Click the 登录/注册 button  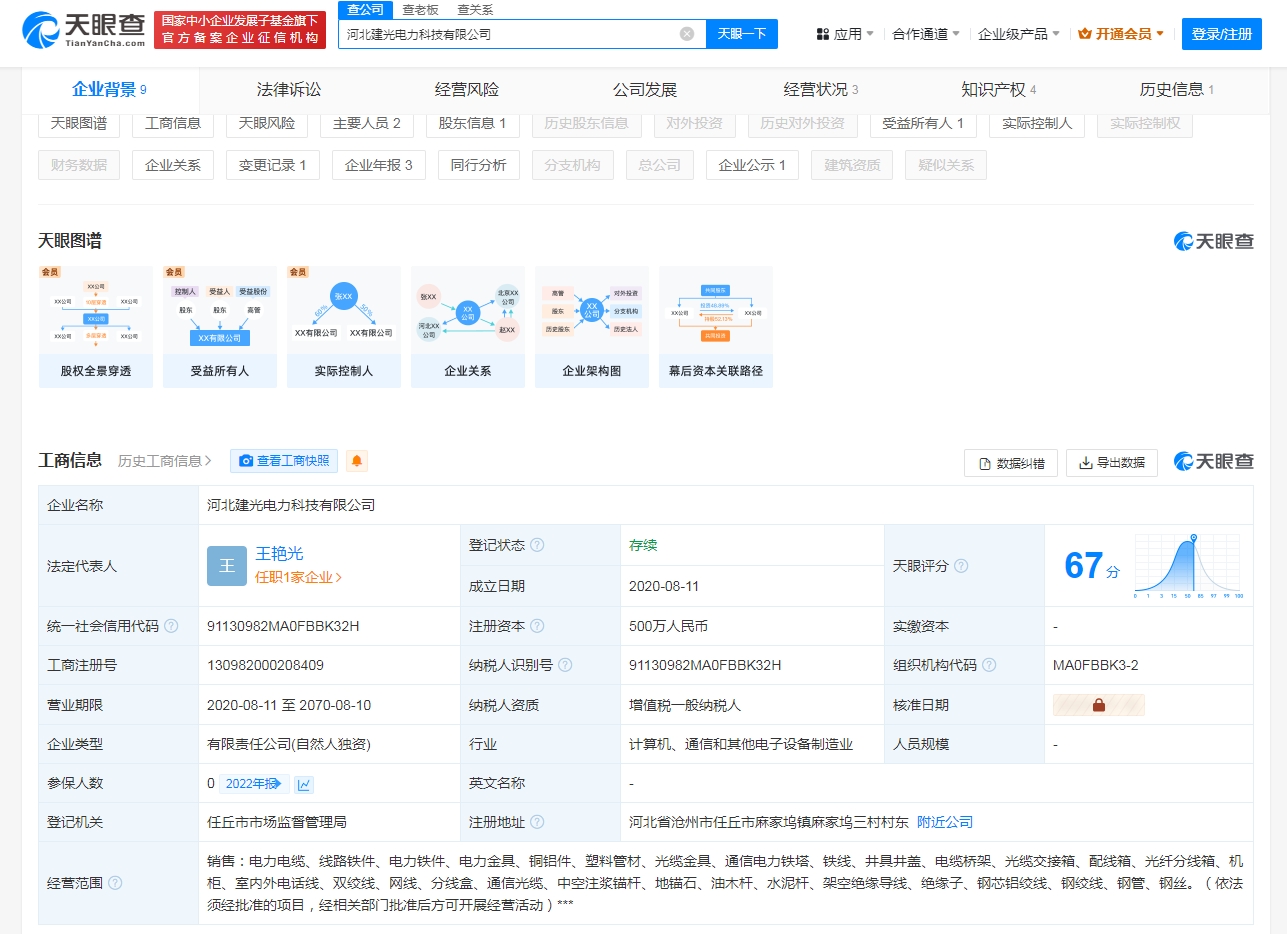click(1222, 34)
